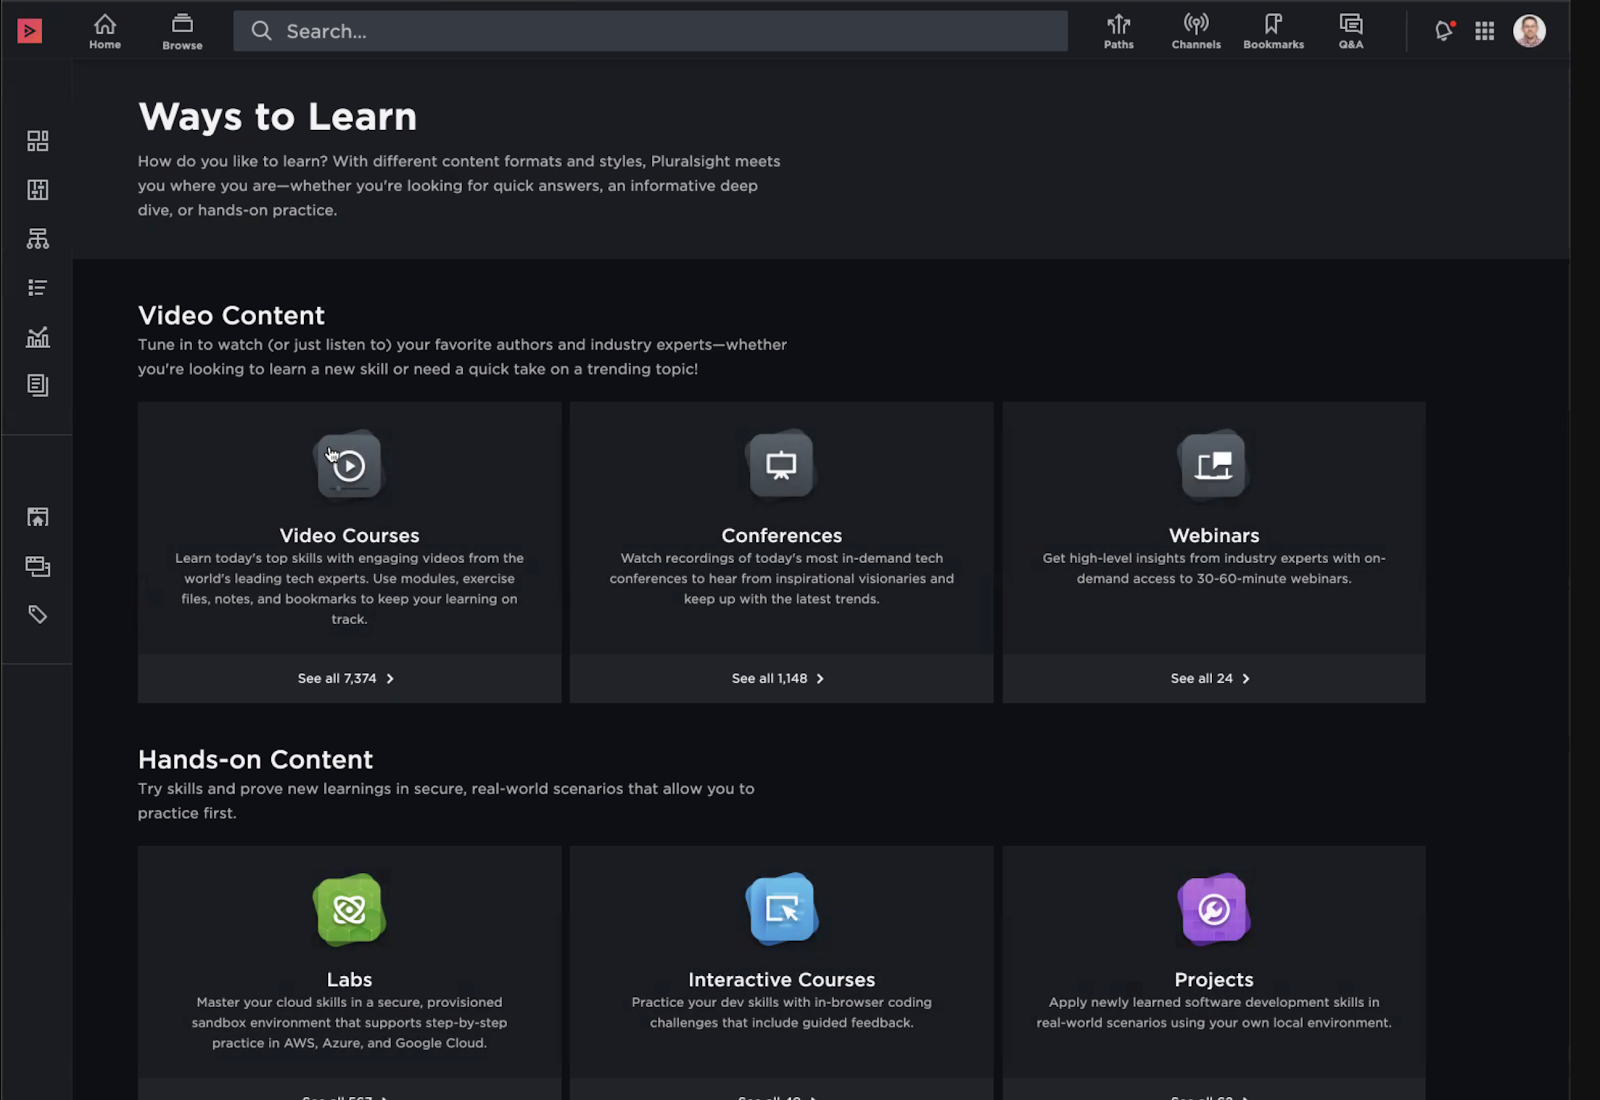Click the dashboard icon in left sidebar
Viewport: 1600px width, 1100px height.
(x=38, y=141)
